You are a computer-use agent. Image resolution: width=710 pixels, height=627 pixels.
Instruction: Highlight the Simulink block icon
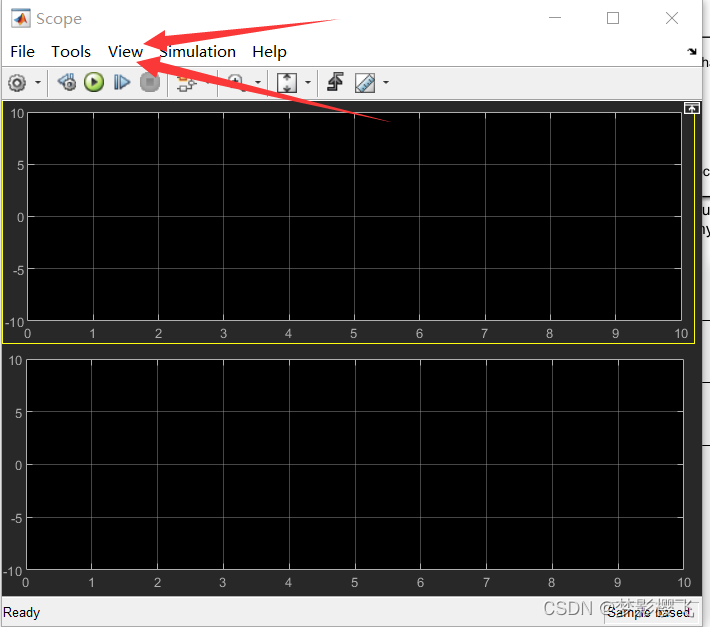(186, 84)
